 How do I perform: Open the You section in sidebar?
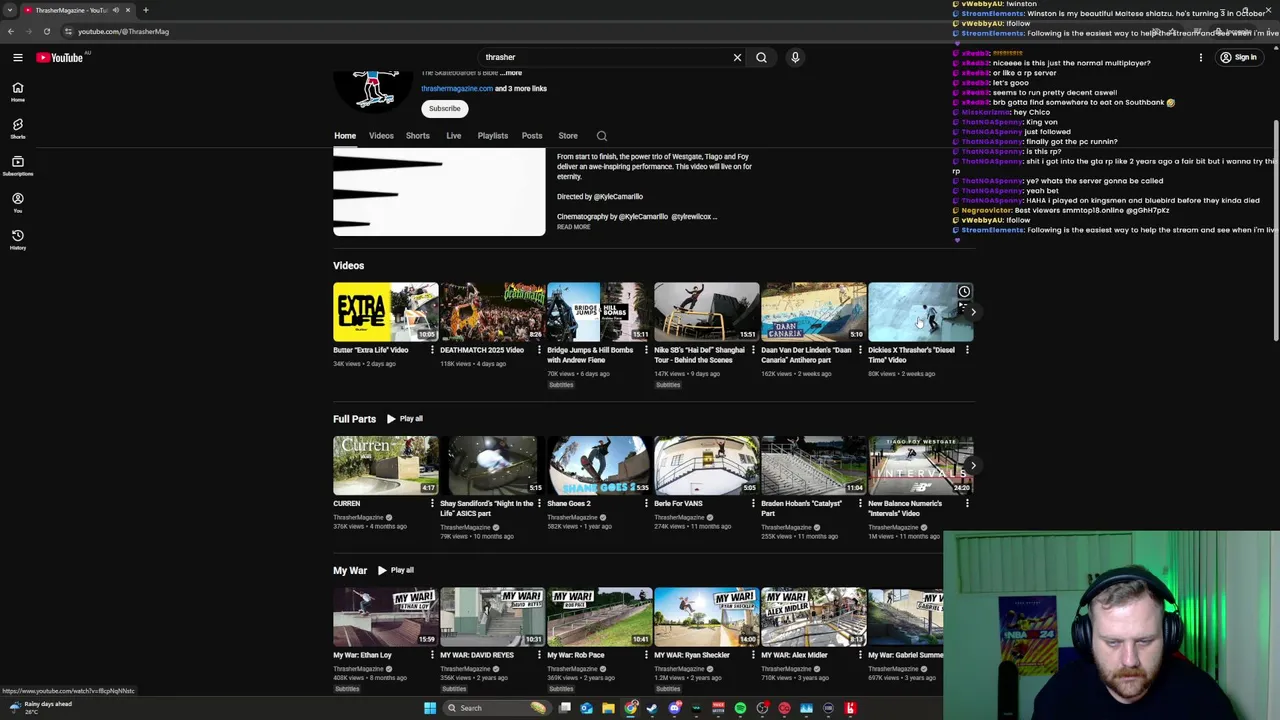coord(17,203)
